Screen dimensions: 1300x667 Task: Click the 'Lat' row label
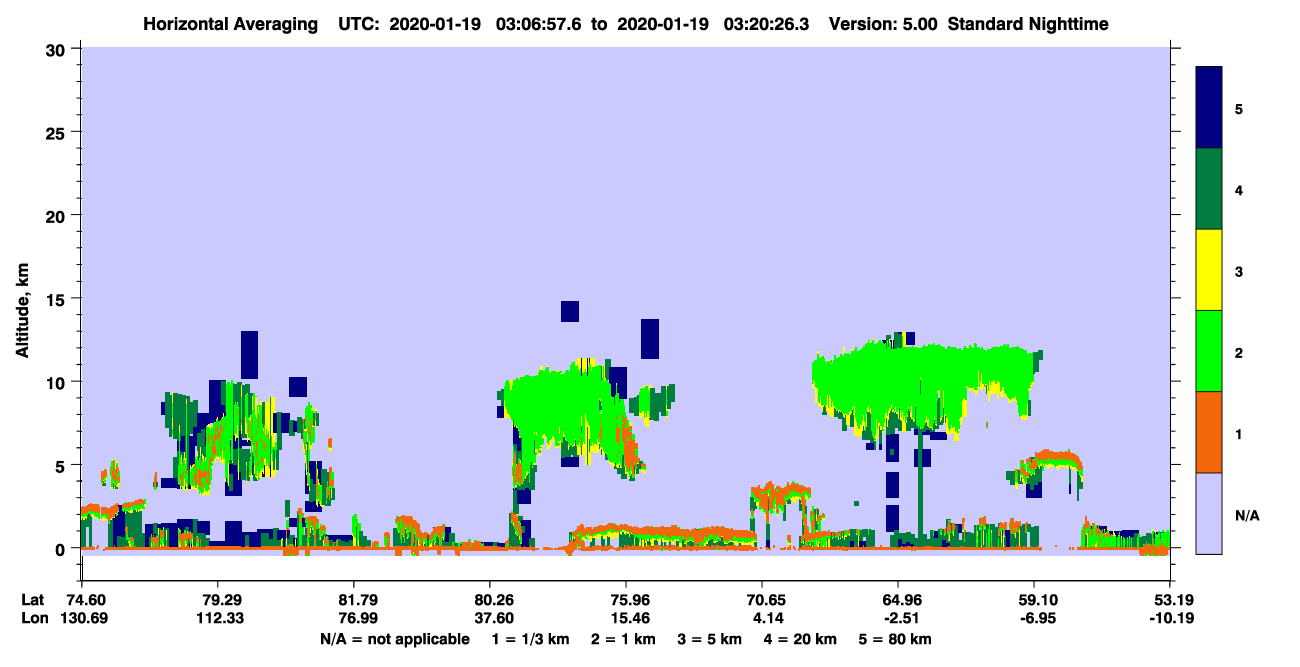pos(32,601)
